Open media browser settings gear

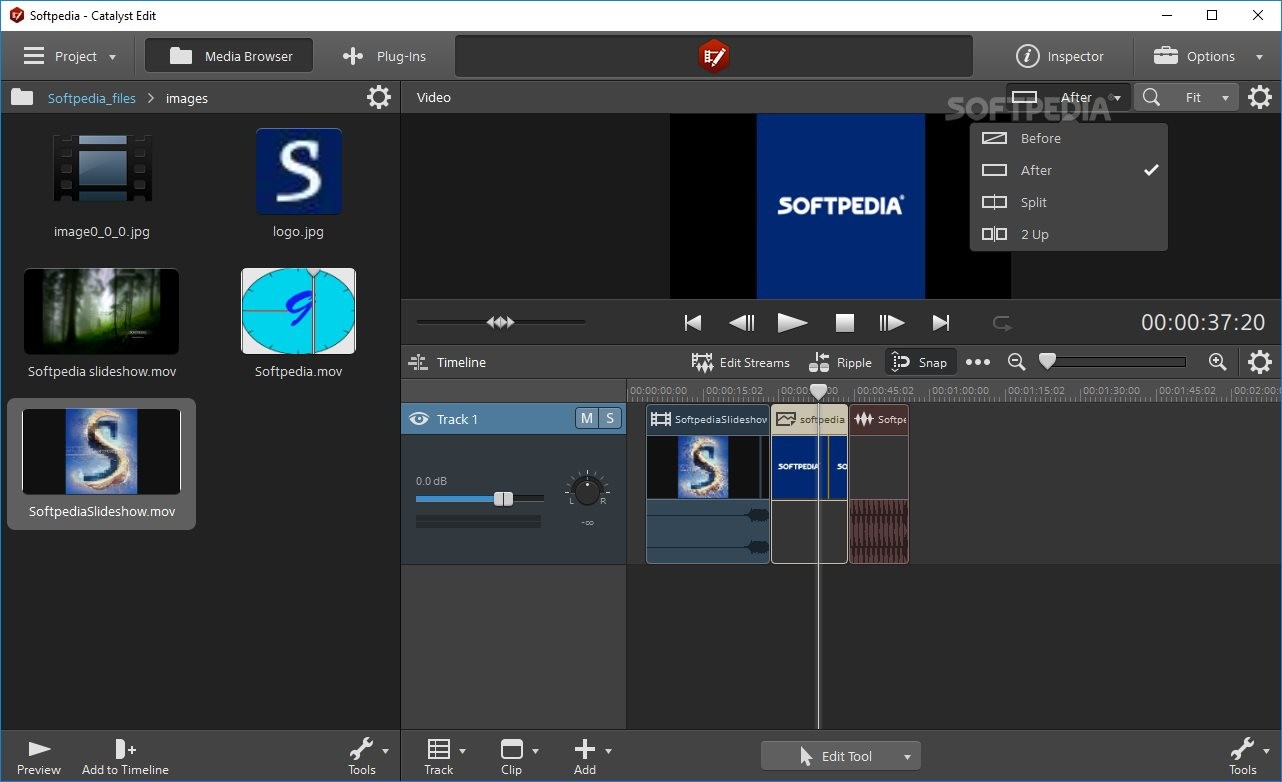coord(379,97)
